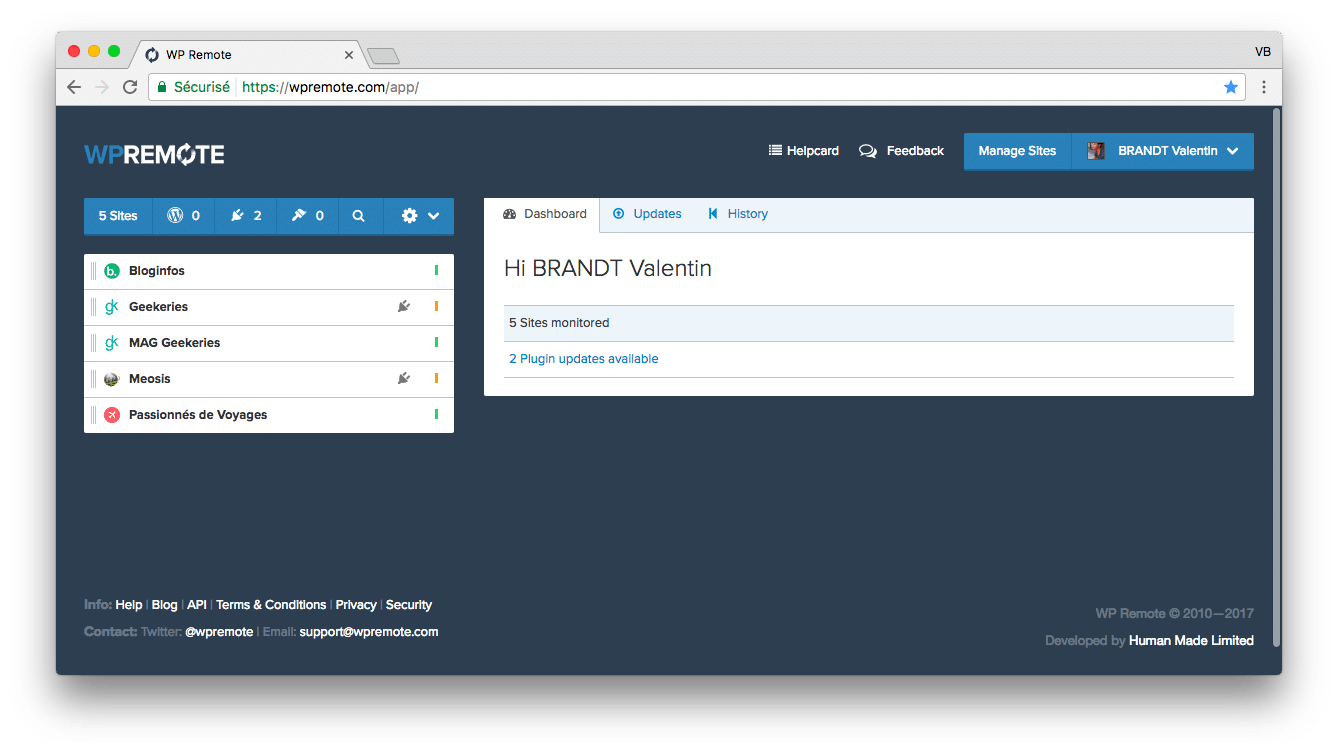Click orange status bar for Meosis
The image size is (1338, 755).
436,379
